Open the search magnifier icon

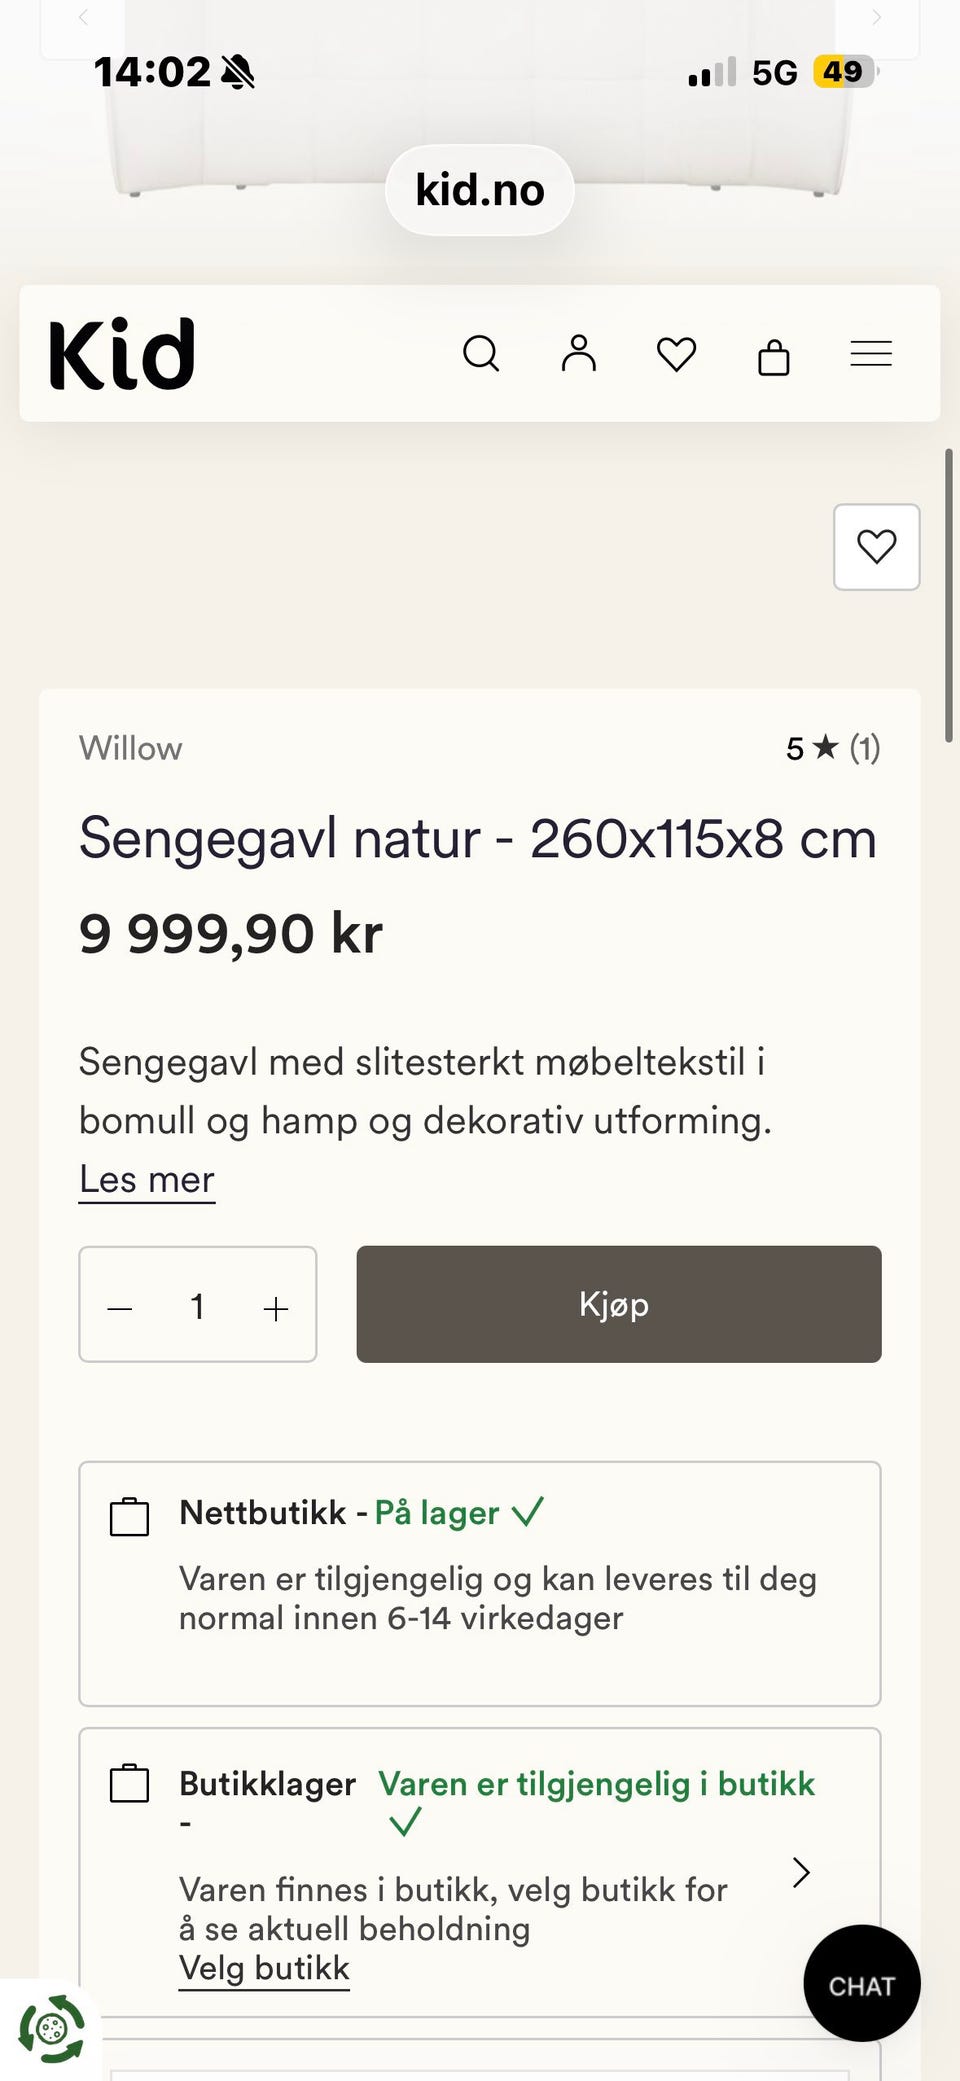[481, 354]
